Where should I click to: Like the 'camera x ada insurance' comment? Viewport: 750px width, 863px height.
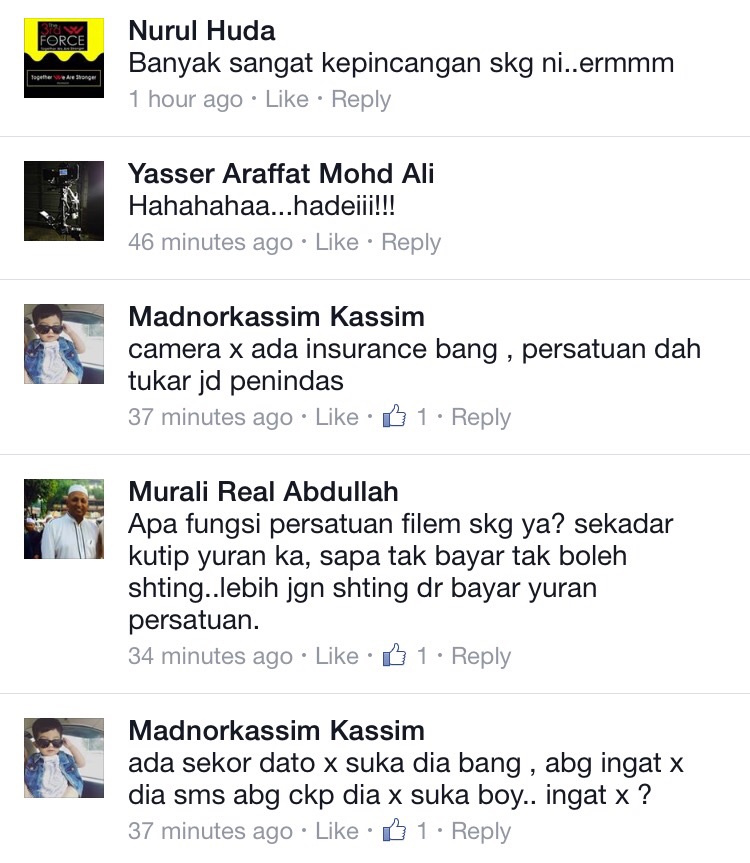[x=337, y=417]
